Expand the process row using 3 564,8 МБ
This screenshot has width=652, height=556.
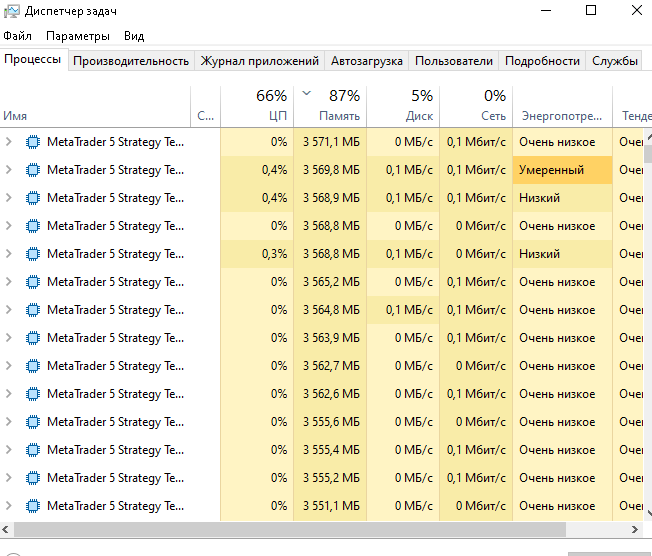click(8, 309)
